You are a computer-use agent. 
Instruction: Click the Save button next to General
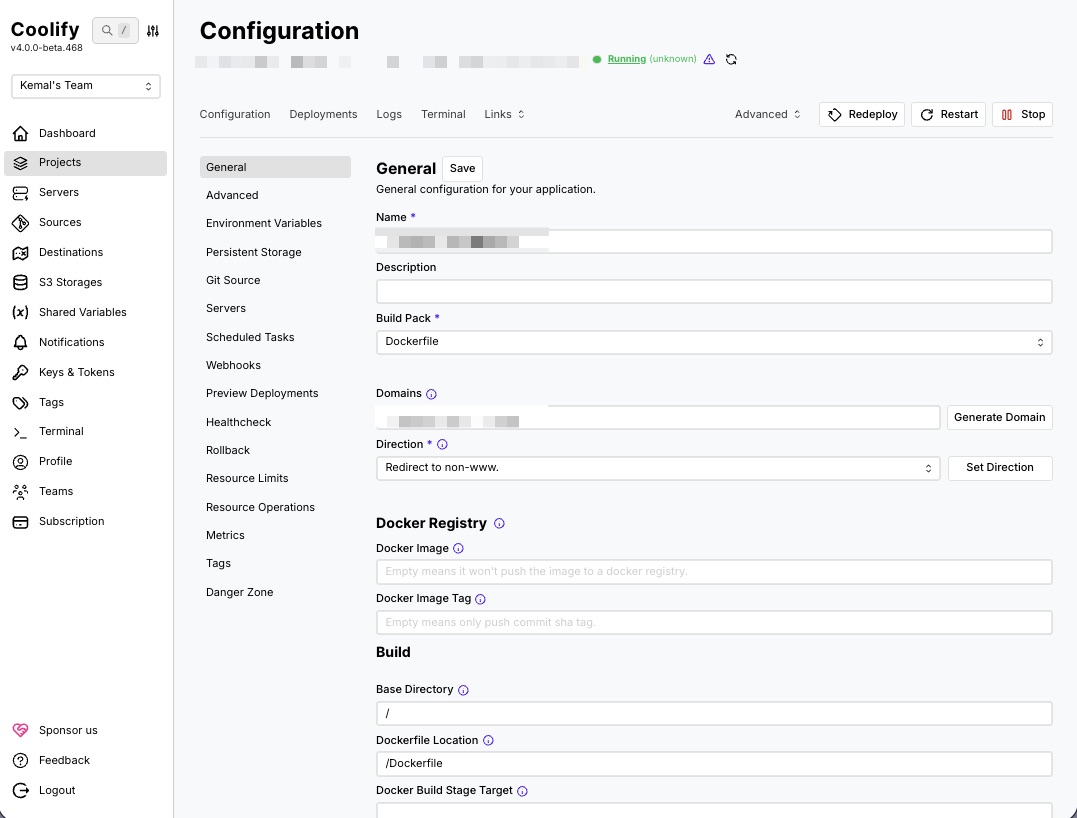(462, 168)
